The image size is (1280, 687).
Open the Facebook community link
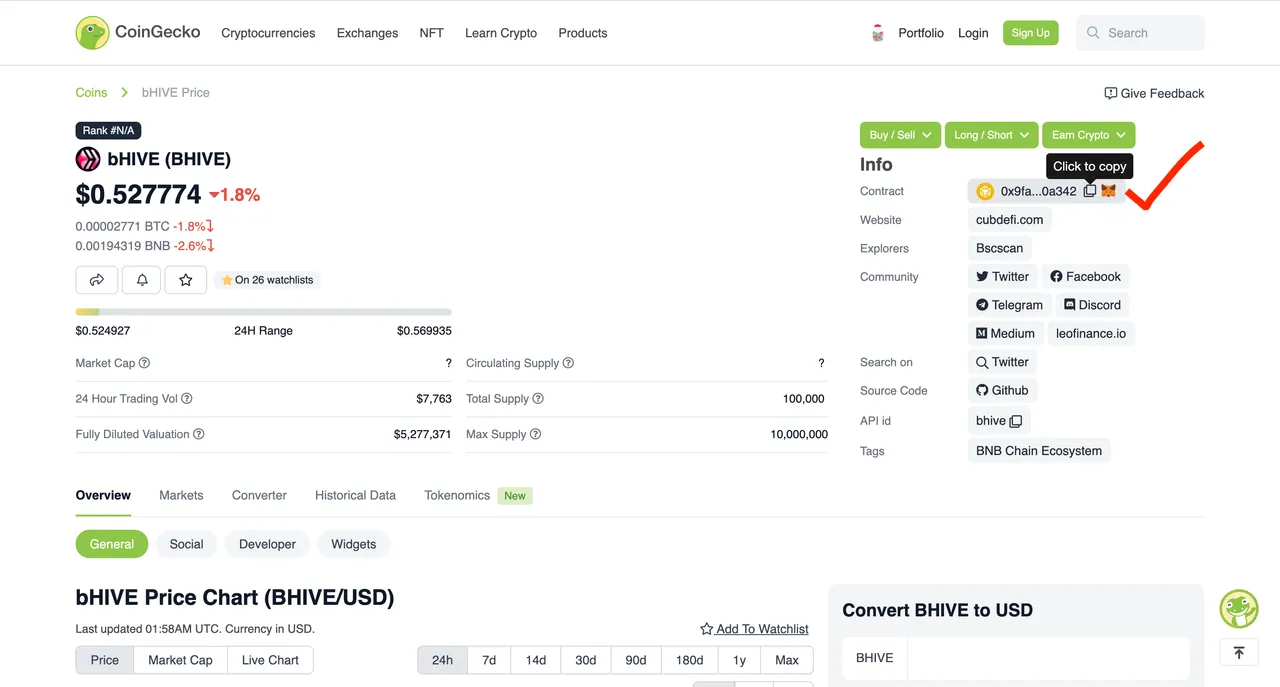click(x=1085, y=277)
